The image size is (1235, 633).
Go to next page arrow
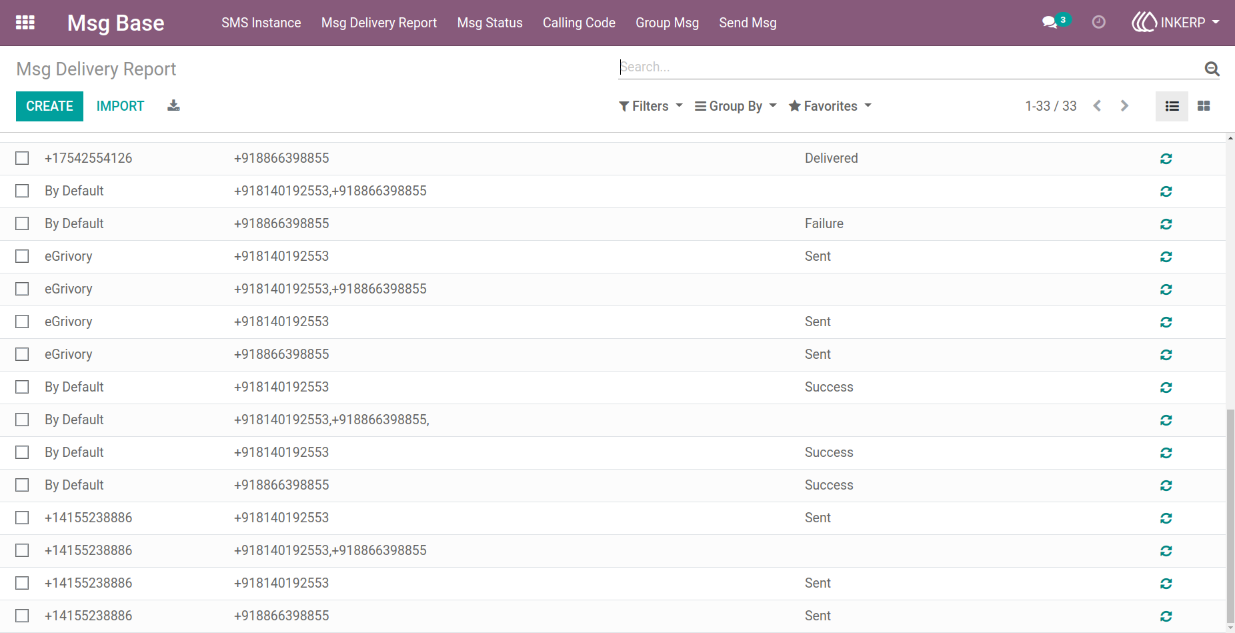pos(1125,106)
